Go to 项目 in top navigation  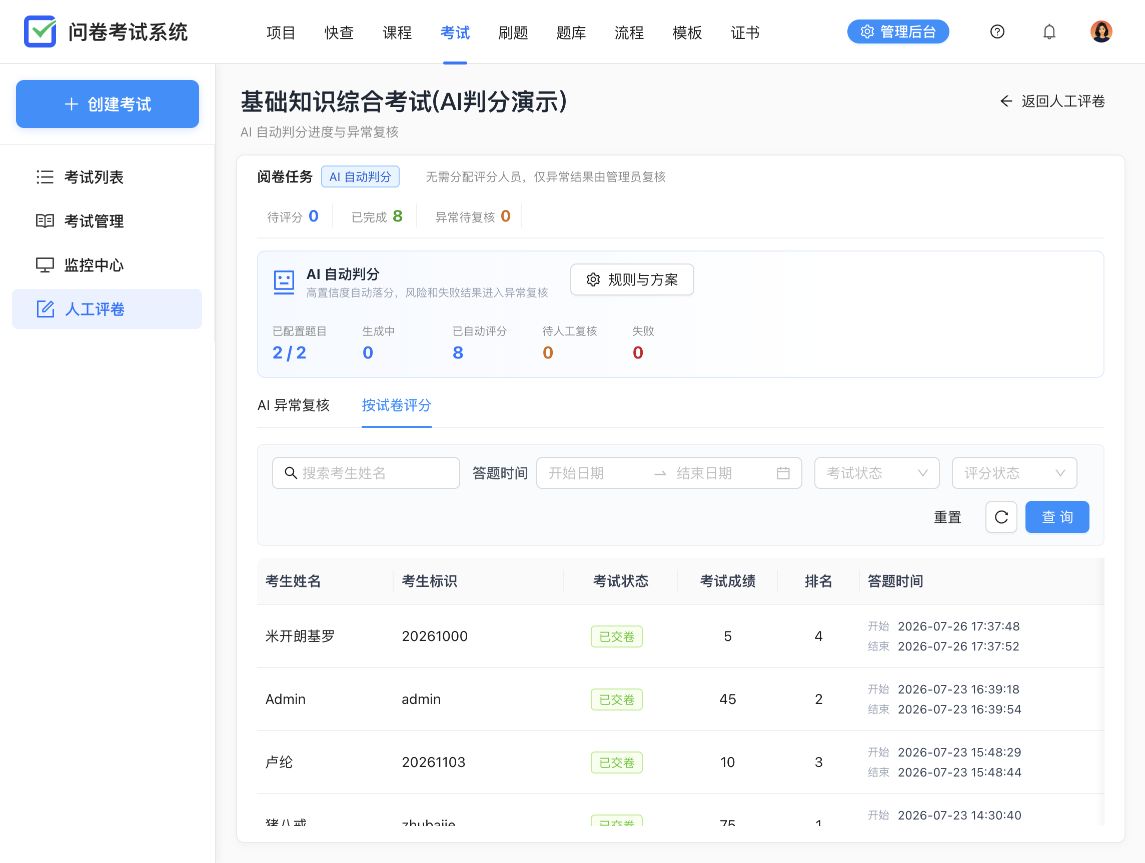[280, 33]
